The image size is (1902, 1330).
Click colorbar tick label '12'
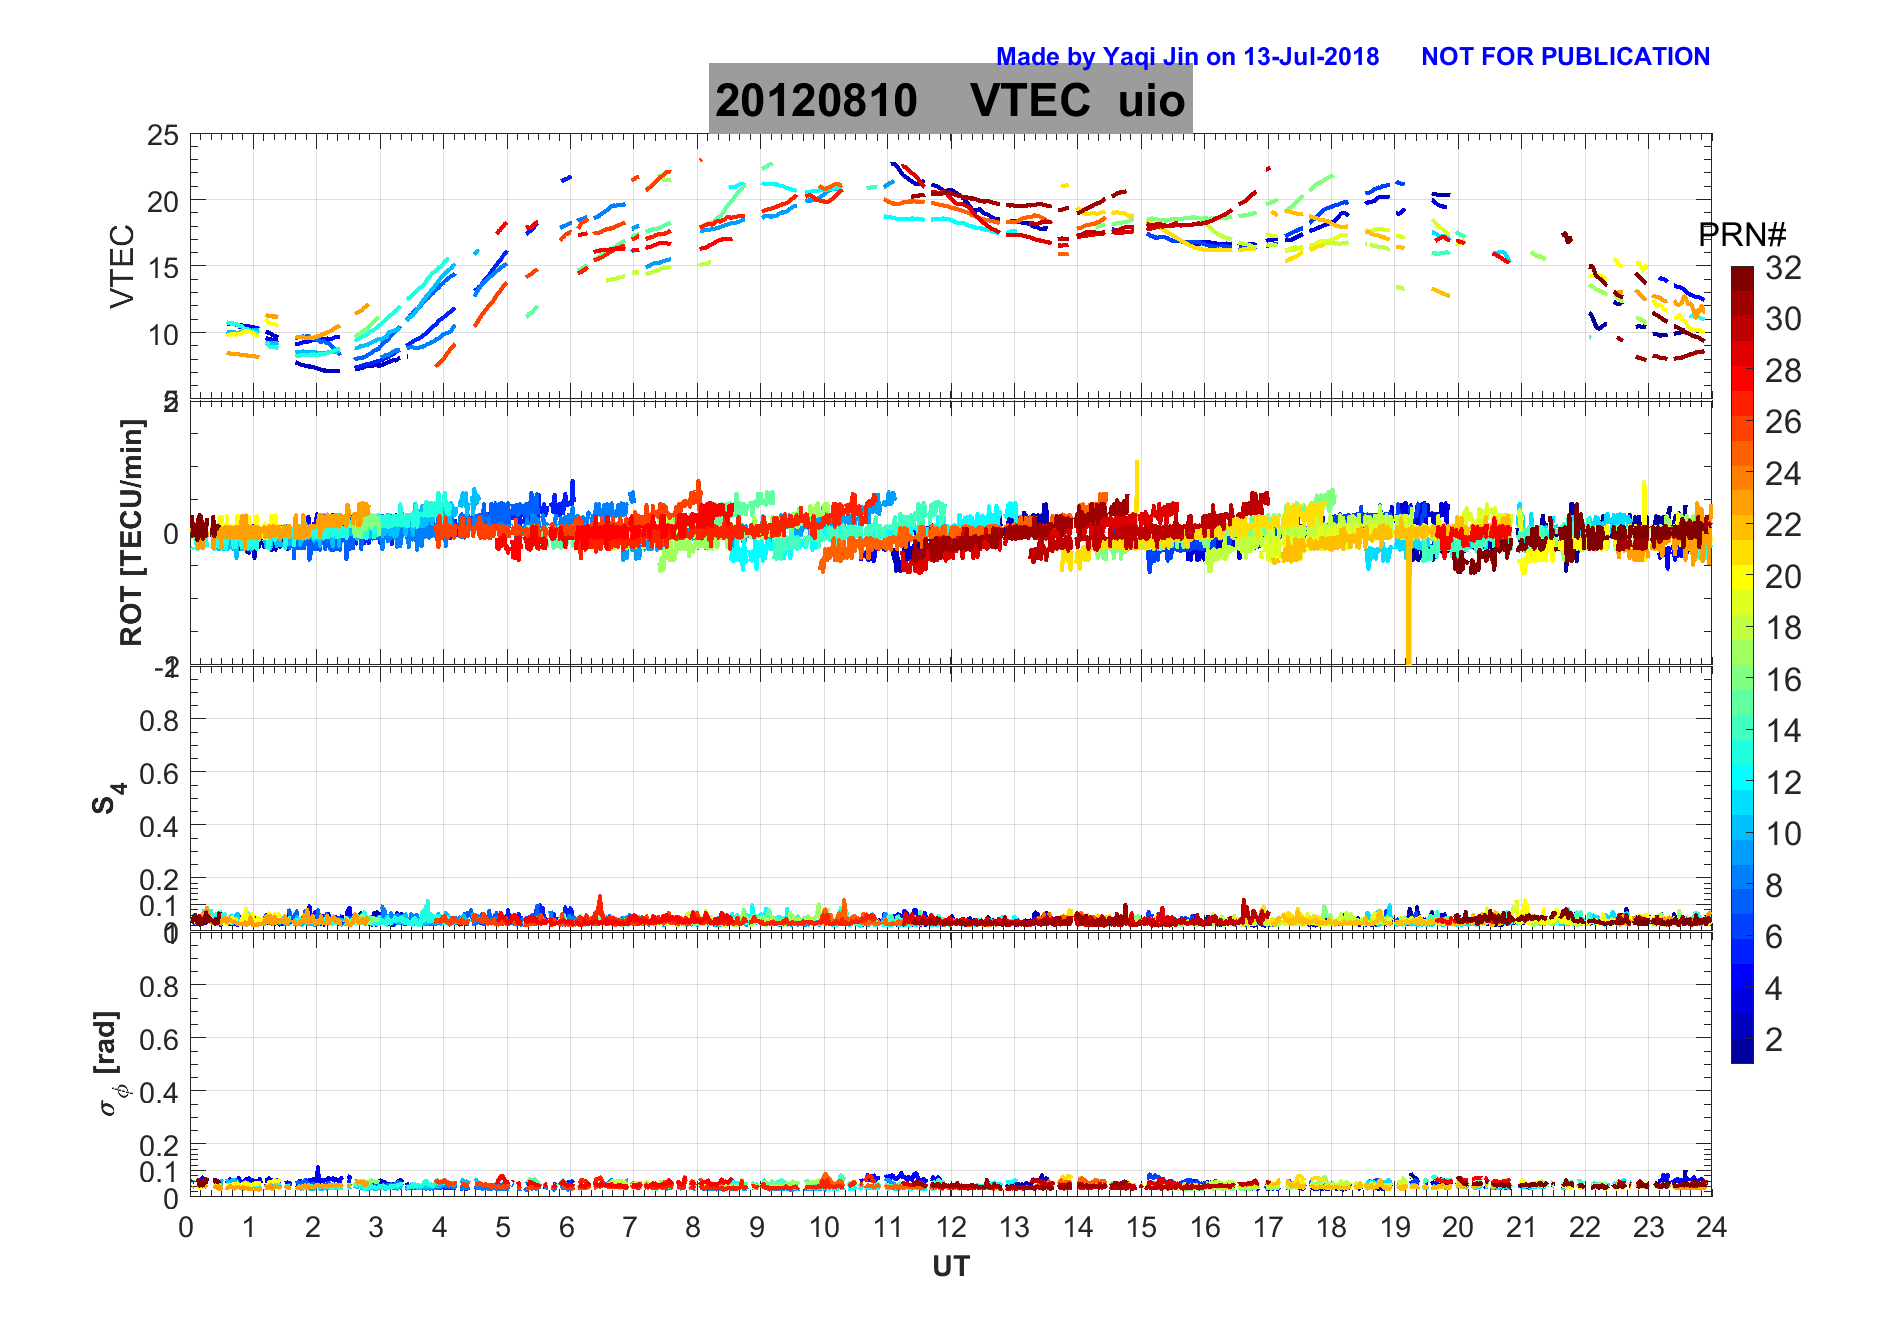(1783, 782)
